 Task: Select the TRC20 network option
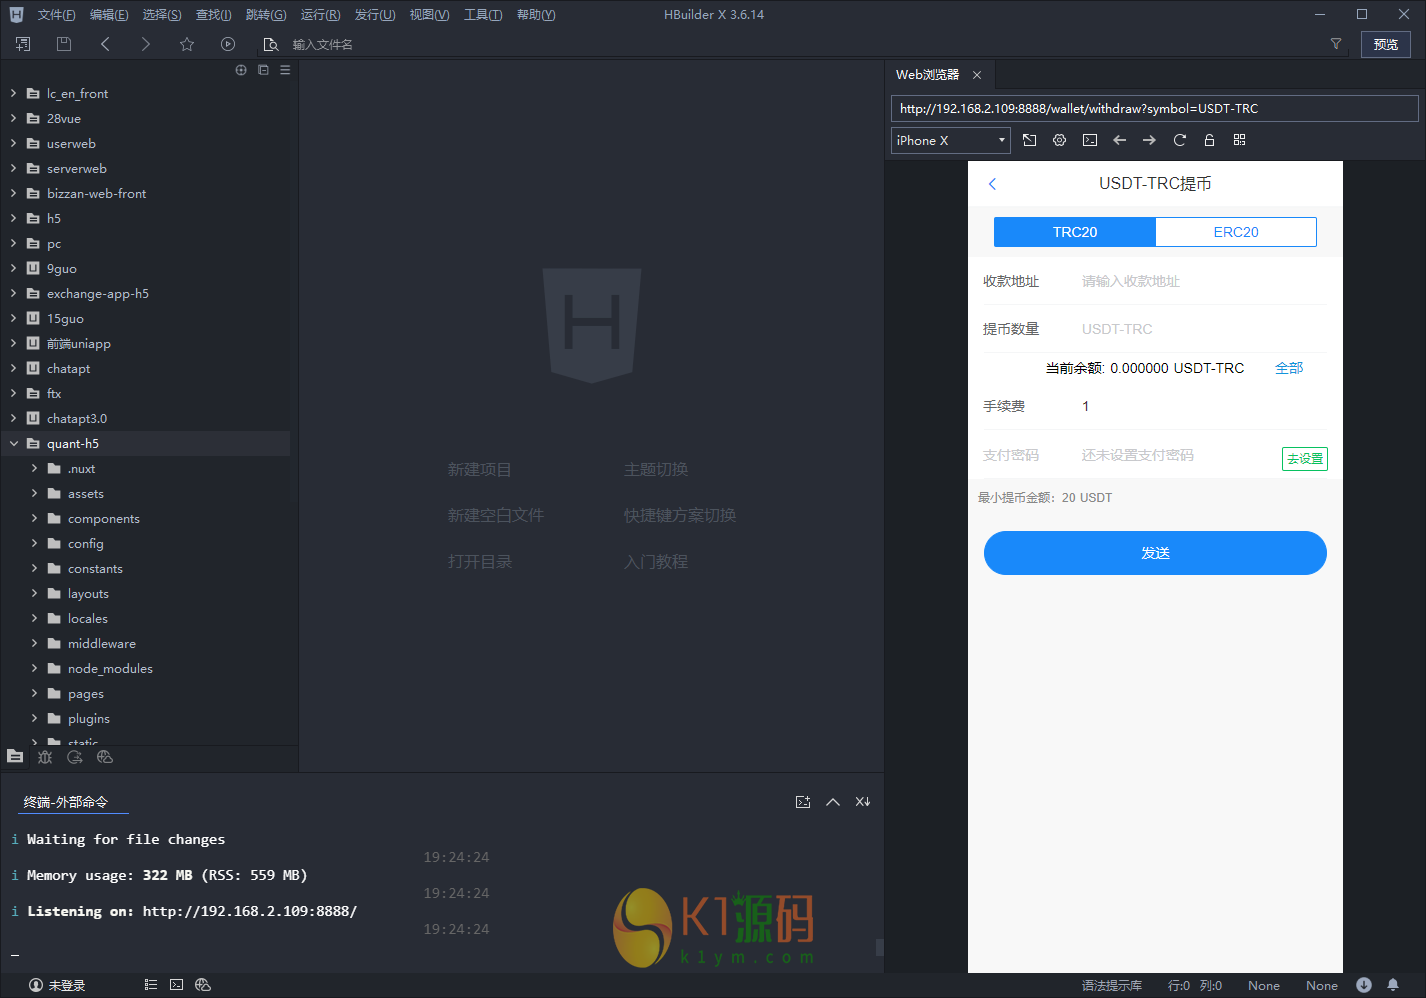pyautogui.click(x=1074, y=232)
